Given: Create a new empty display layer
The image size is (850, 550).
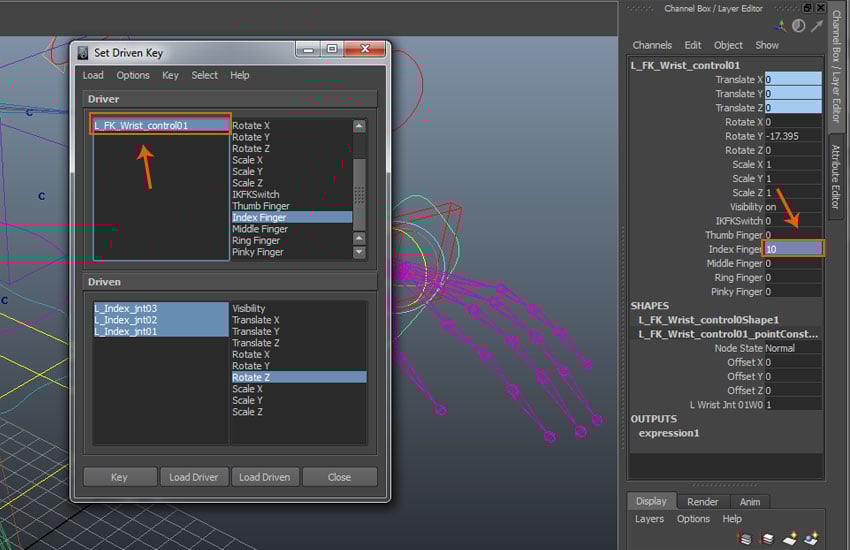Looking at the screenshot, I should tap(790, 540).
